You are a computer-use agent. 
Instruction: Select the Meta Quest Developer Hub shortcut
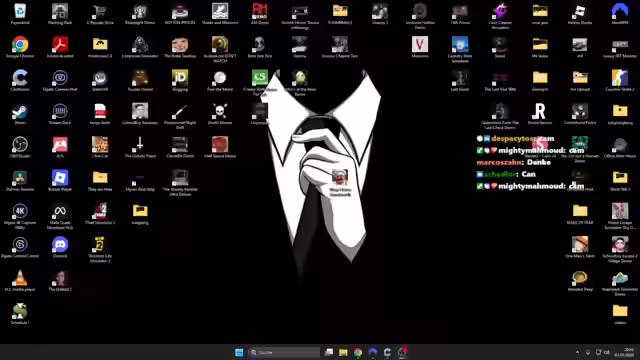60,216
